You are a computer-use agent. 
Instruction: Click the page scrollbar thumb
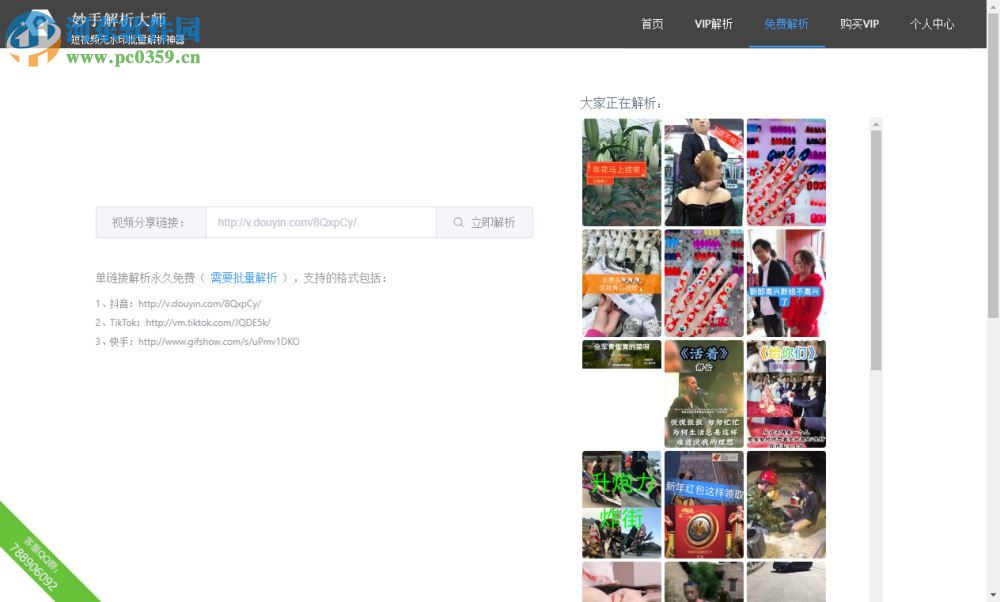coord(993,165)
